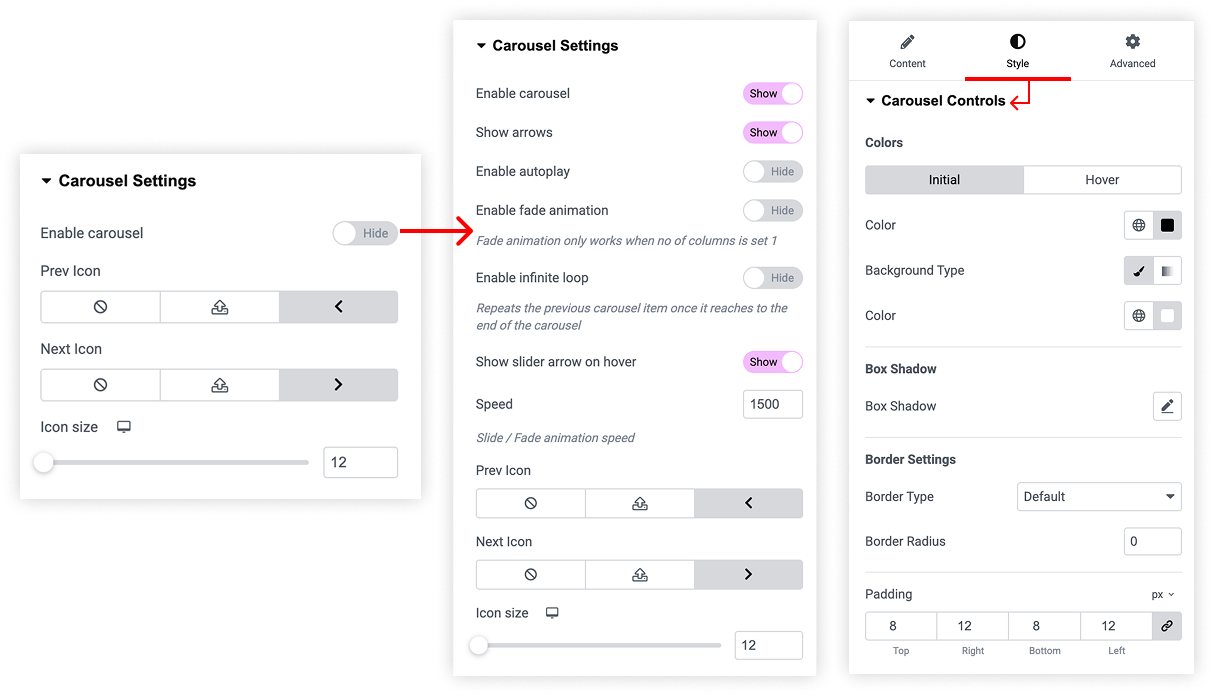Click the Speed input field
Image resolution: width=1214 pixels, height=696 pixels.
[772, 404]
